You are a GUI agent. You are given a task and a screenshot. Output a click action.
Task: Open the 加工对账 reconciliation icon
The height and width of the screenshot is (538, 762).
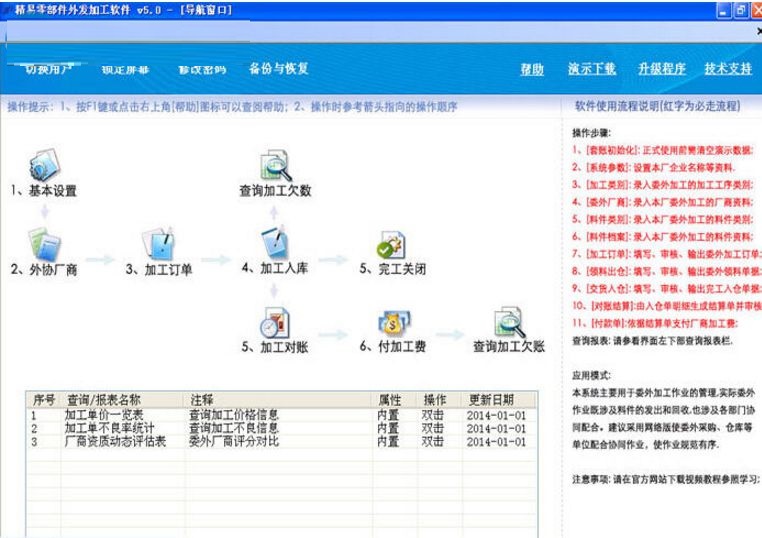tap(275, 322)
